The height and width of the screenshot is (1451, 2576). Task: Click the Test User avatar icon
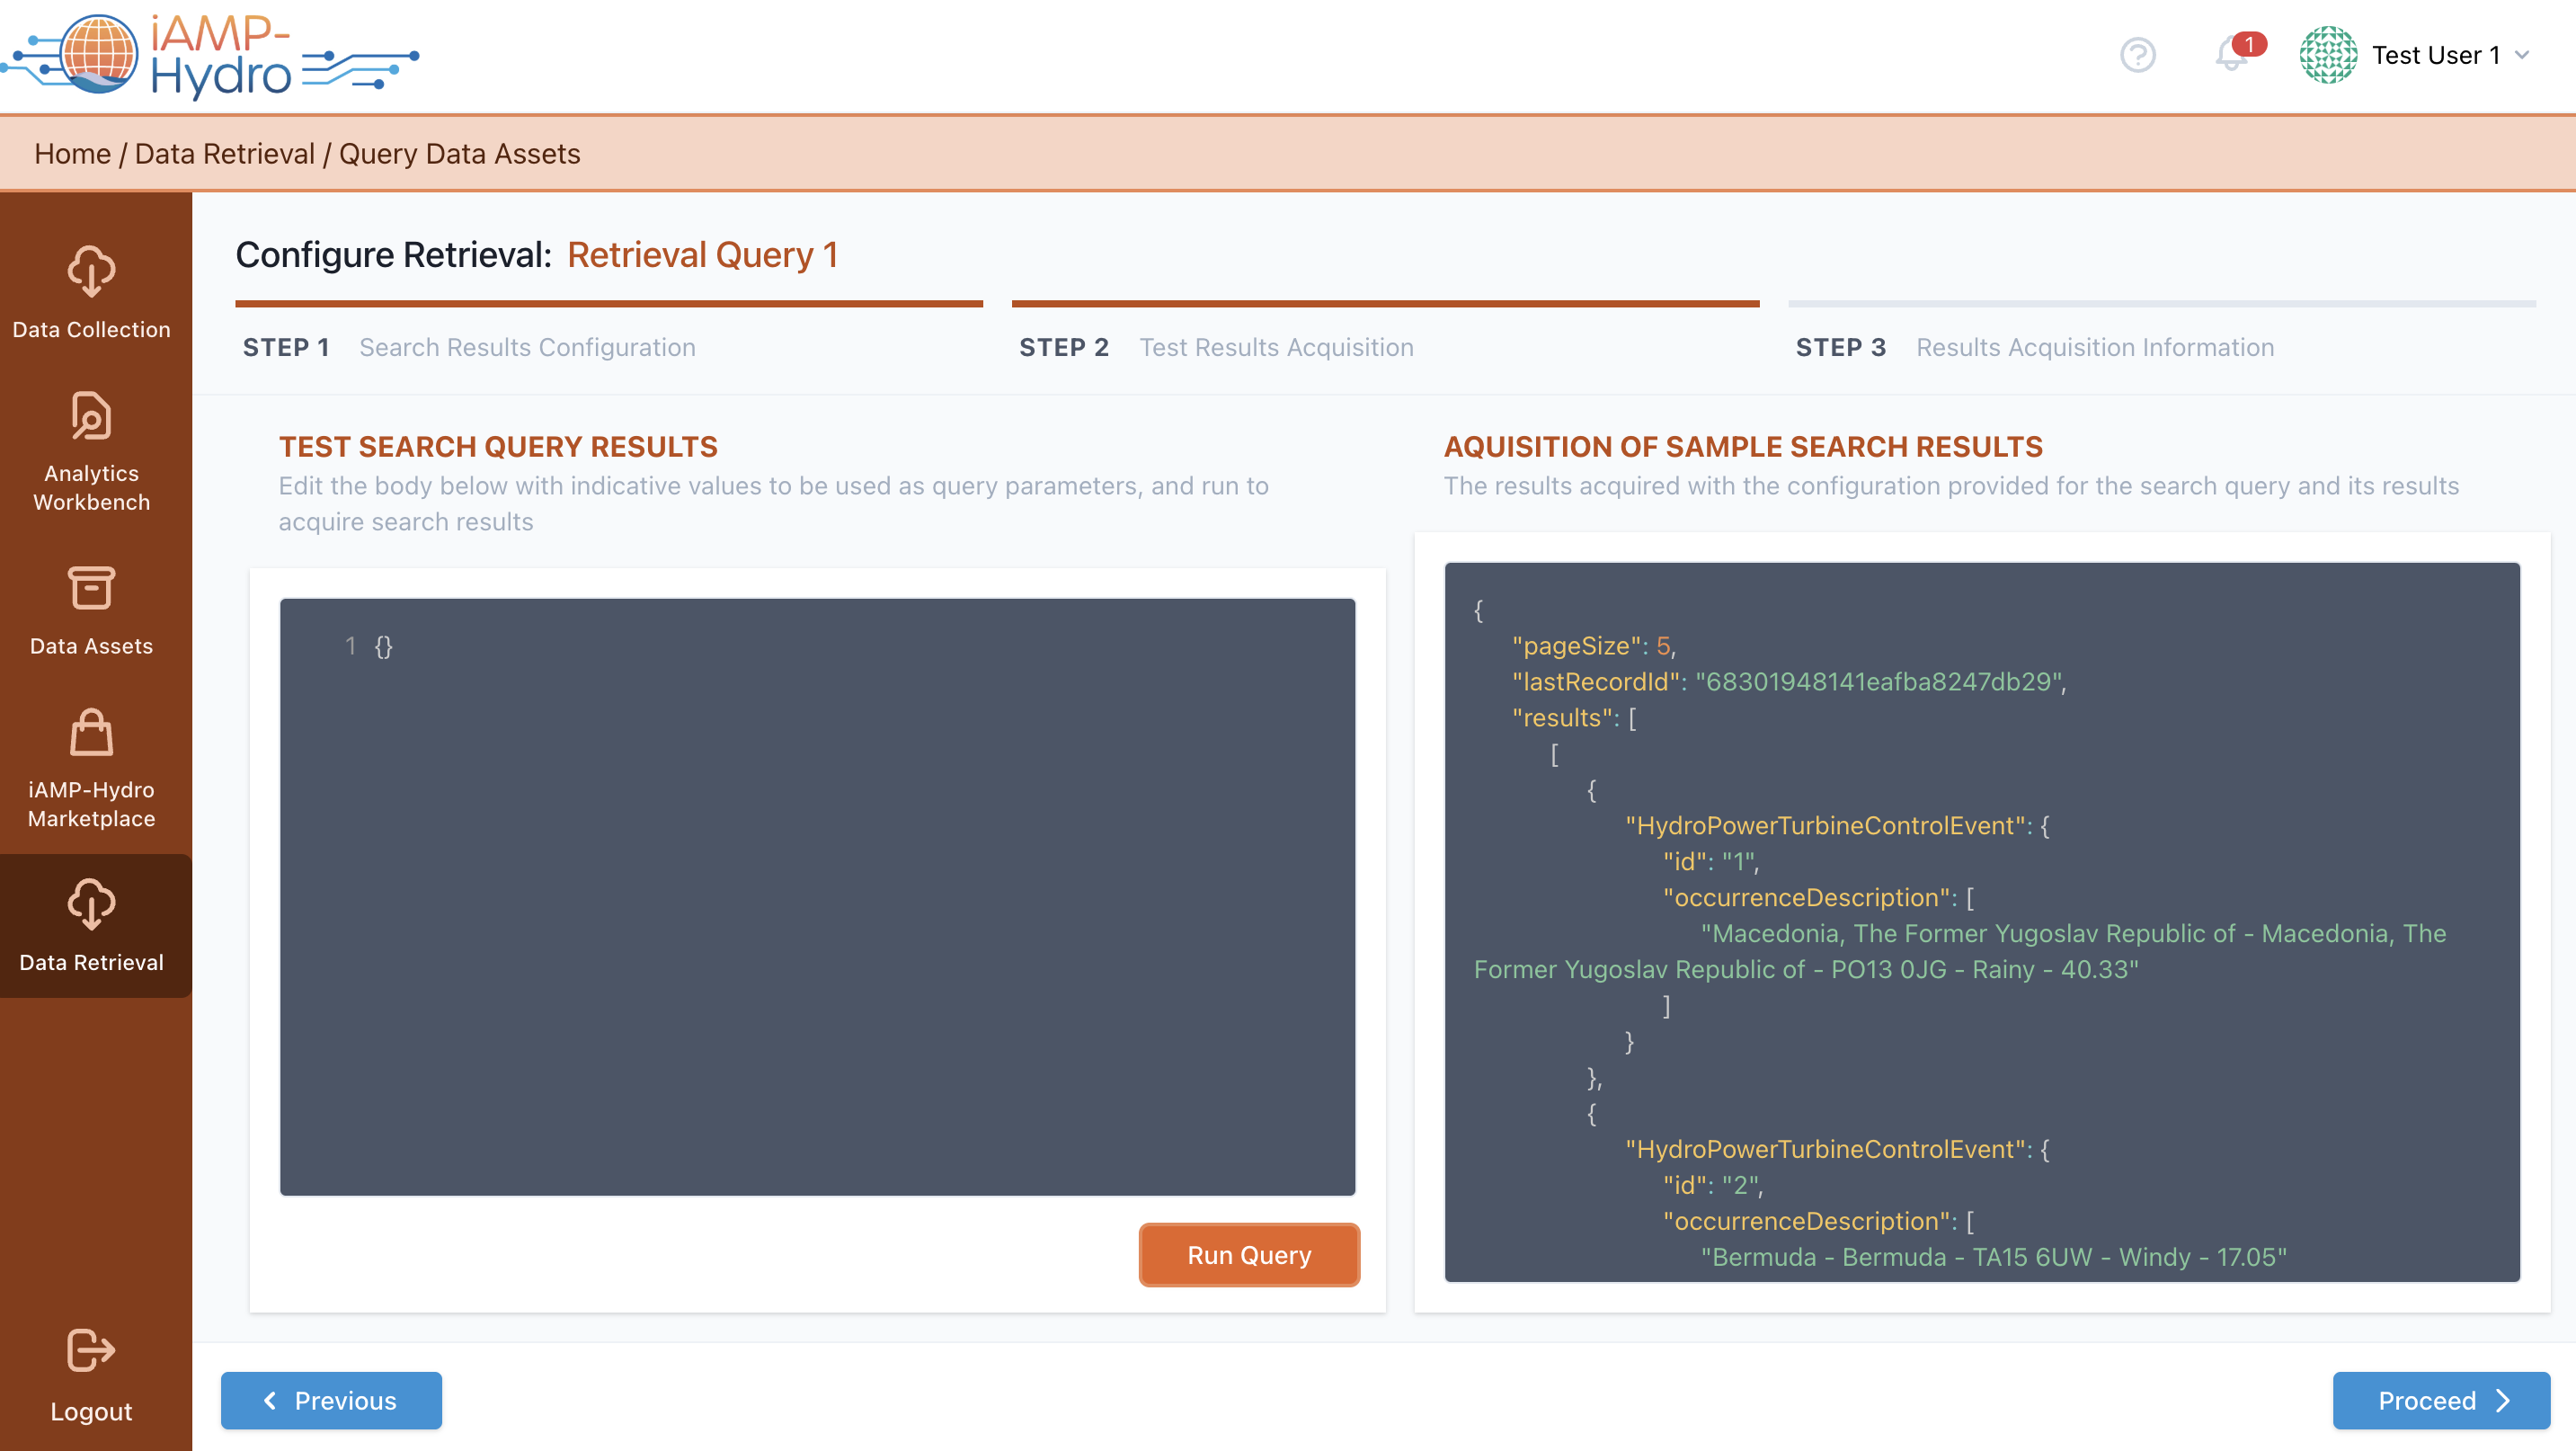pos(2328,55)
